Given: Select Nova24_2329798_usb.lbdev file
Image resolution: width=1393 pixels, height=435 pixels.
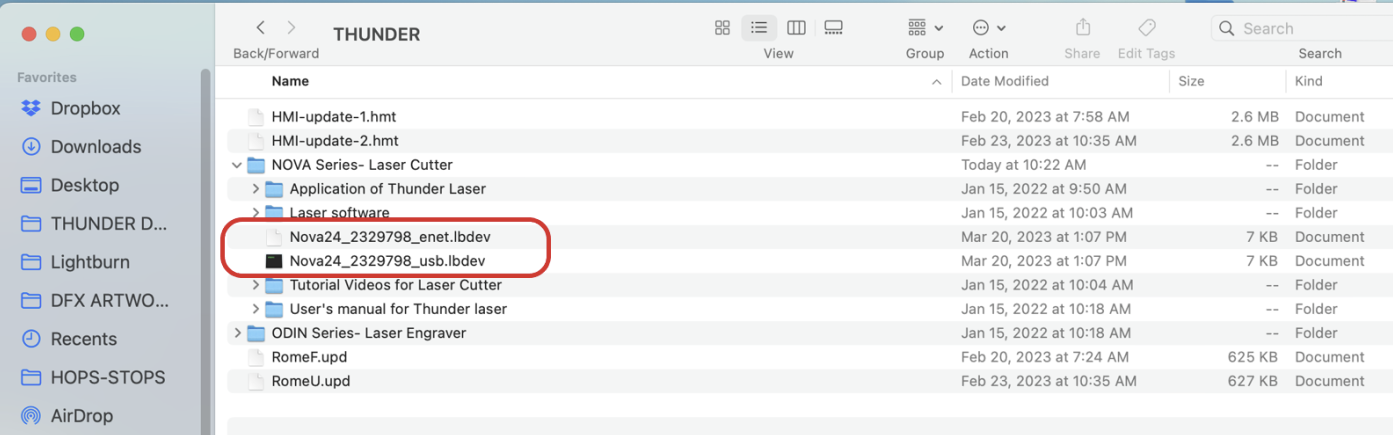Looking at the screenshot, I should (x=388, y=261).
